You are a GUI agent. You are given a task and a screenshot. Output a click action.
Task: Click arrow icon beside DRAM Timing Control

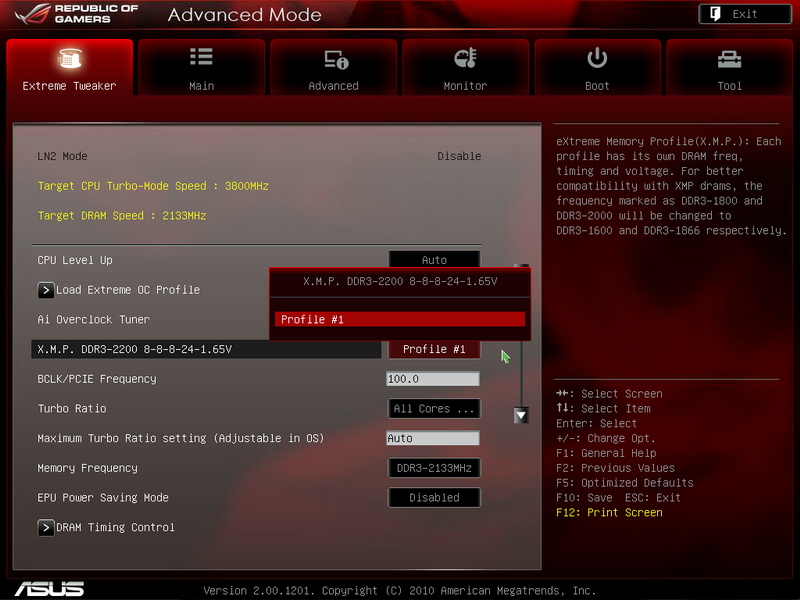45,528
